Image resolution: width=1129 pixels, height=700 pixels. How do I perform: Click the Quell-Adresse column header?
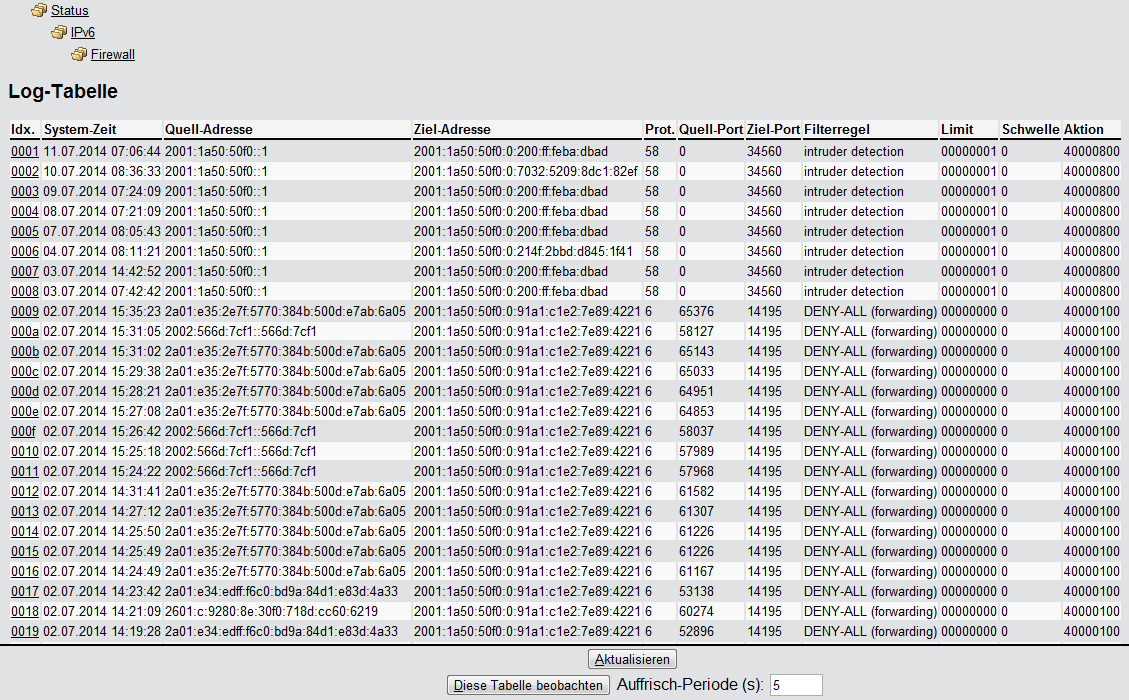click(x=209, y=130)
